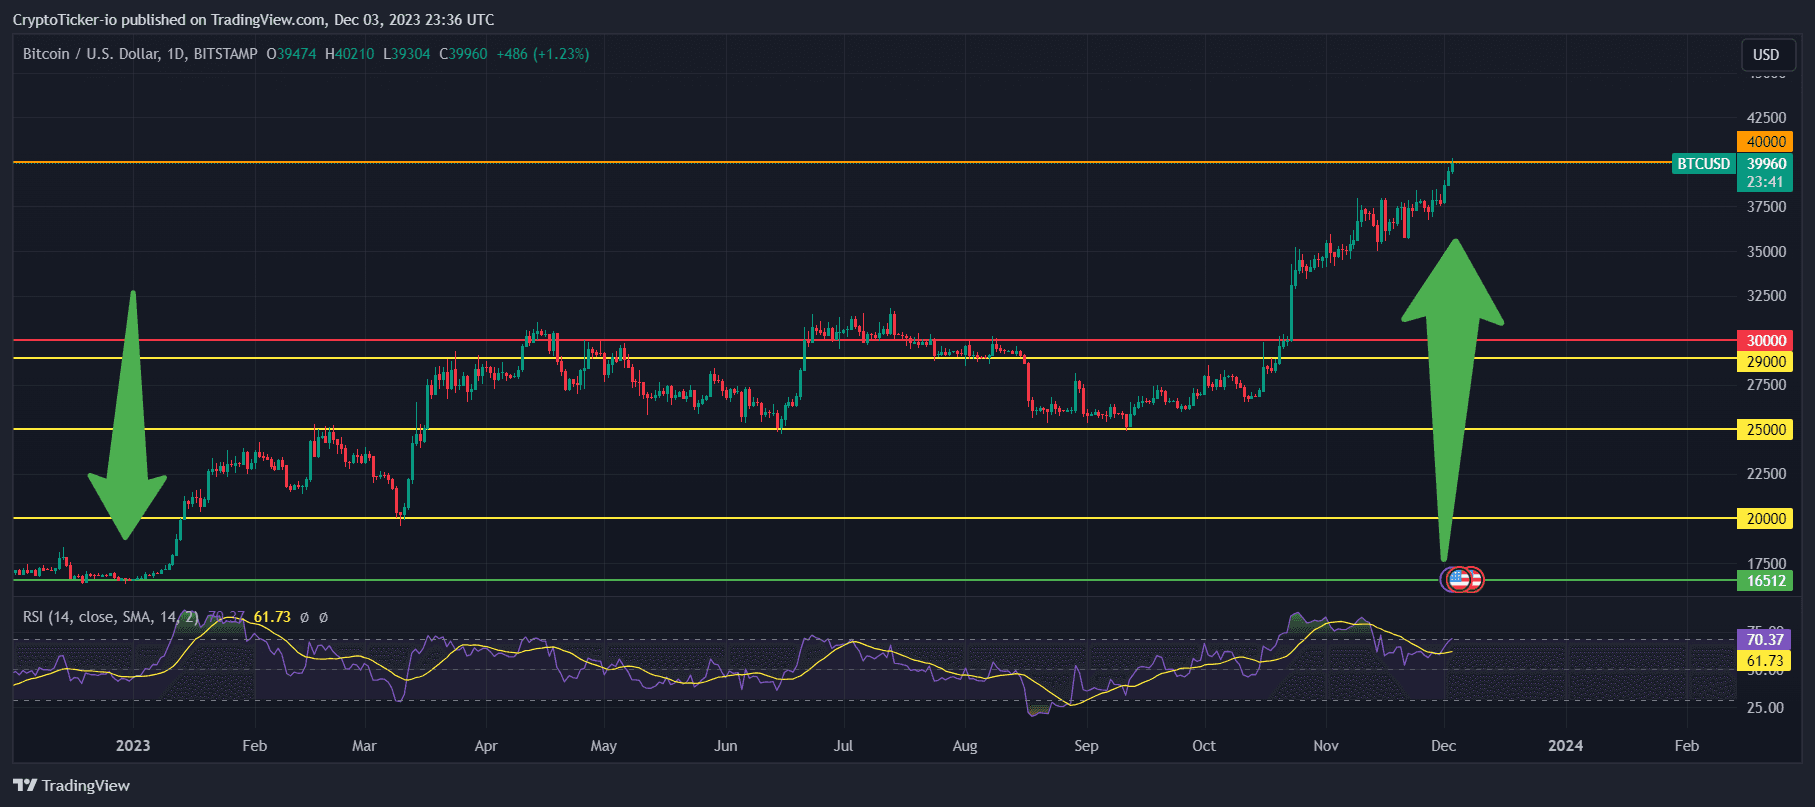This screenshot has height=807, width=1815.
Task: Click the red 30000 price label
Action: pos(1765,341)
